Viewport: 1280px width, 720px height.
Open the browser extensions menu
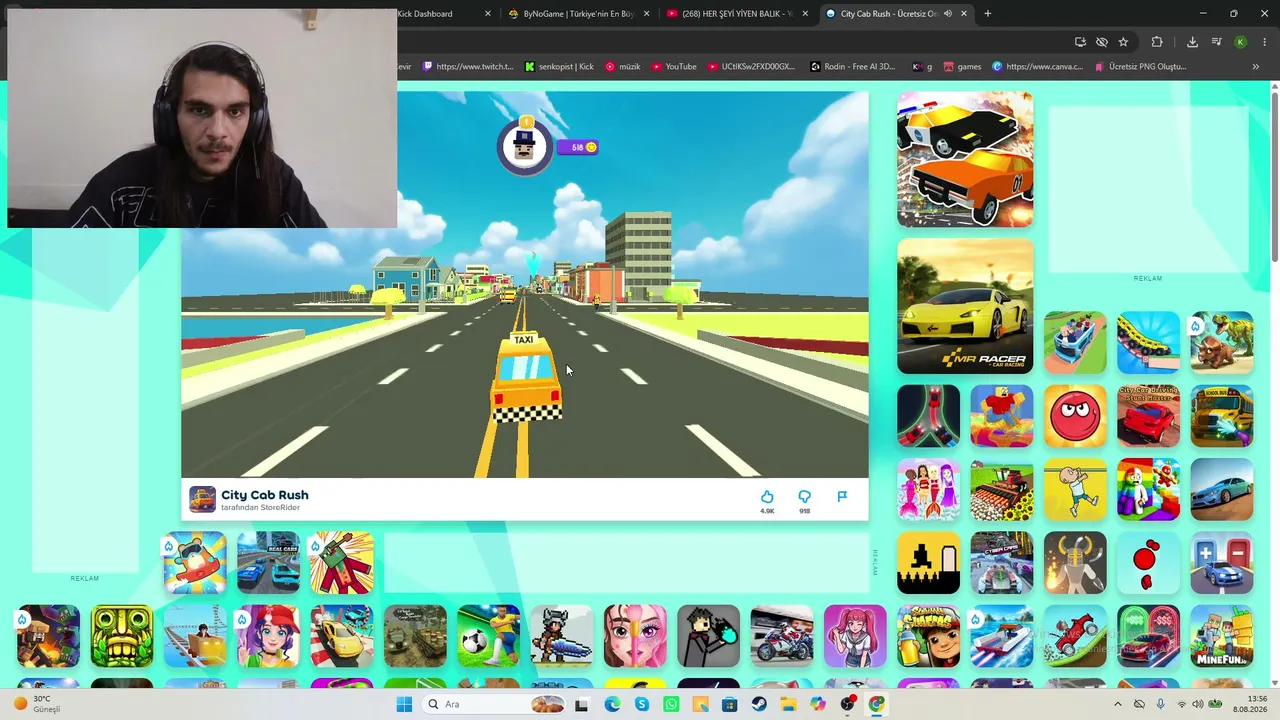[x=1157, y=42]
